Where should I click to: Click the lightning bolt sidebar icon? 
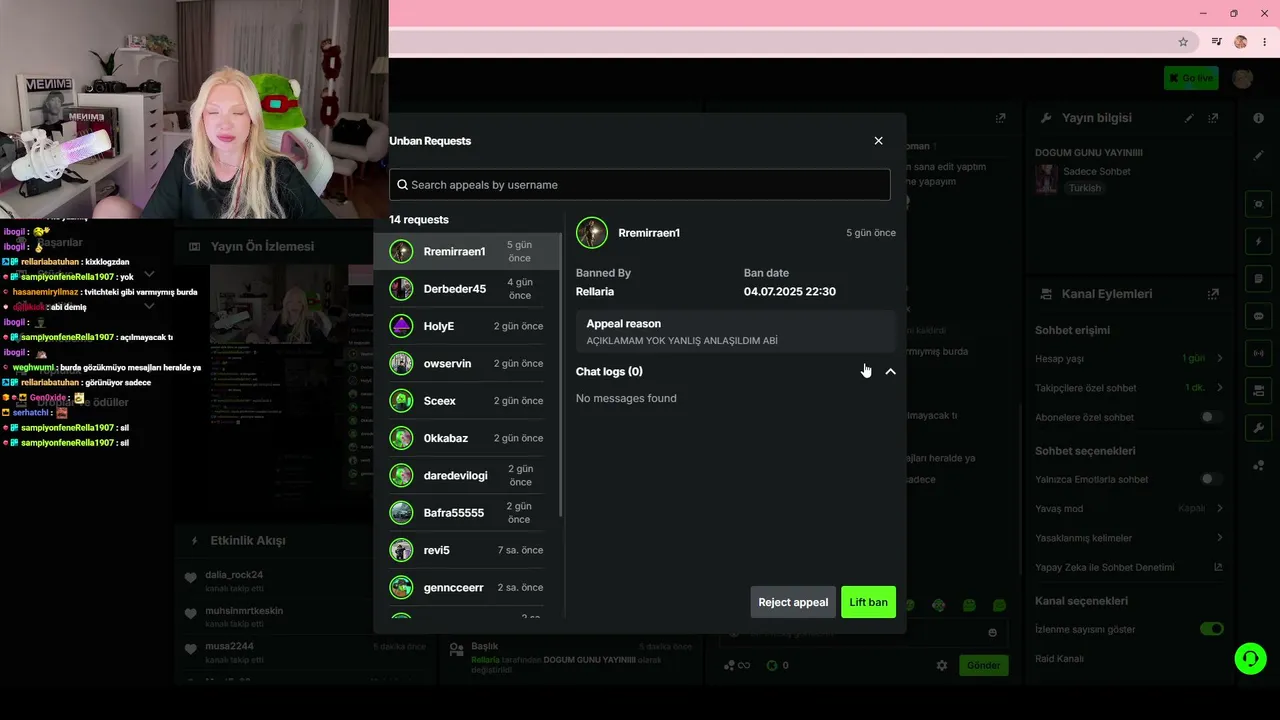pyautogui.click(x=1259, y=242)
